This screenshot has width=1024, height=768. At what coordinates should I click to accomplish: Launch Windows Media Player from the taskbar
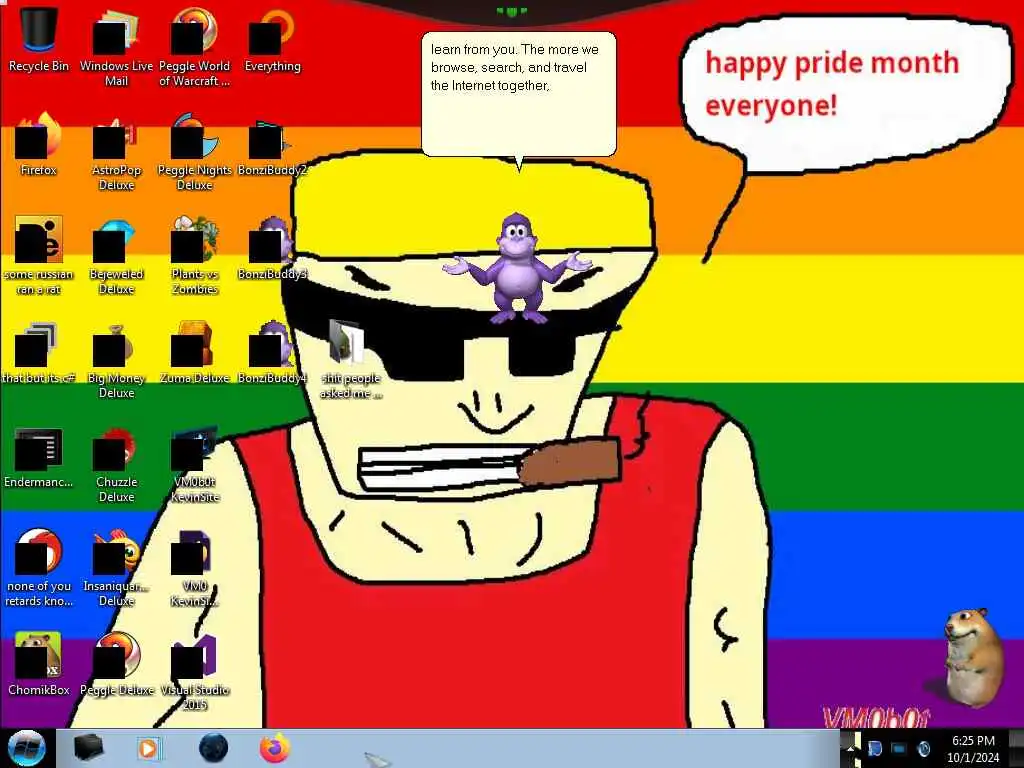149,748
